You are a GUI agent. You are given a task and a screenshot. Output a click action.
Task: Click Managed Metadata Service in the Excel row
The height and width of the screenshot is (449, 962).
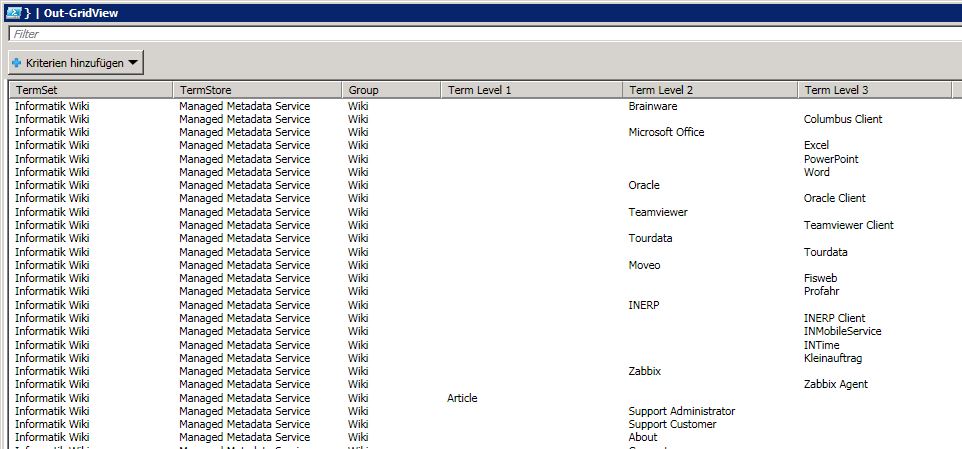tap(245, 145)
